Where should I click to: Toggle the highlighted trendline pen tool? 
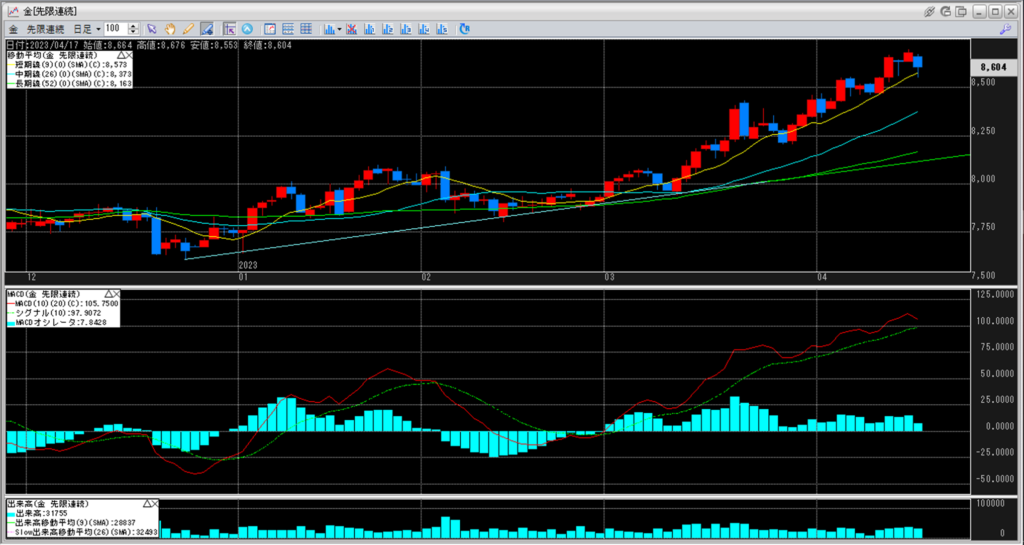click(207, 29)
